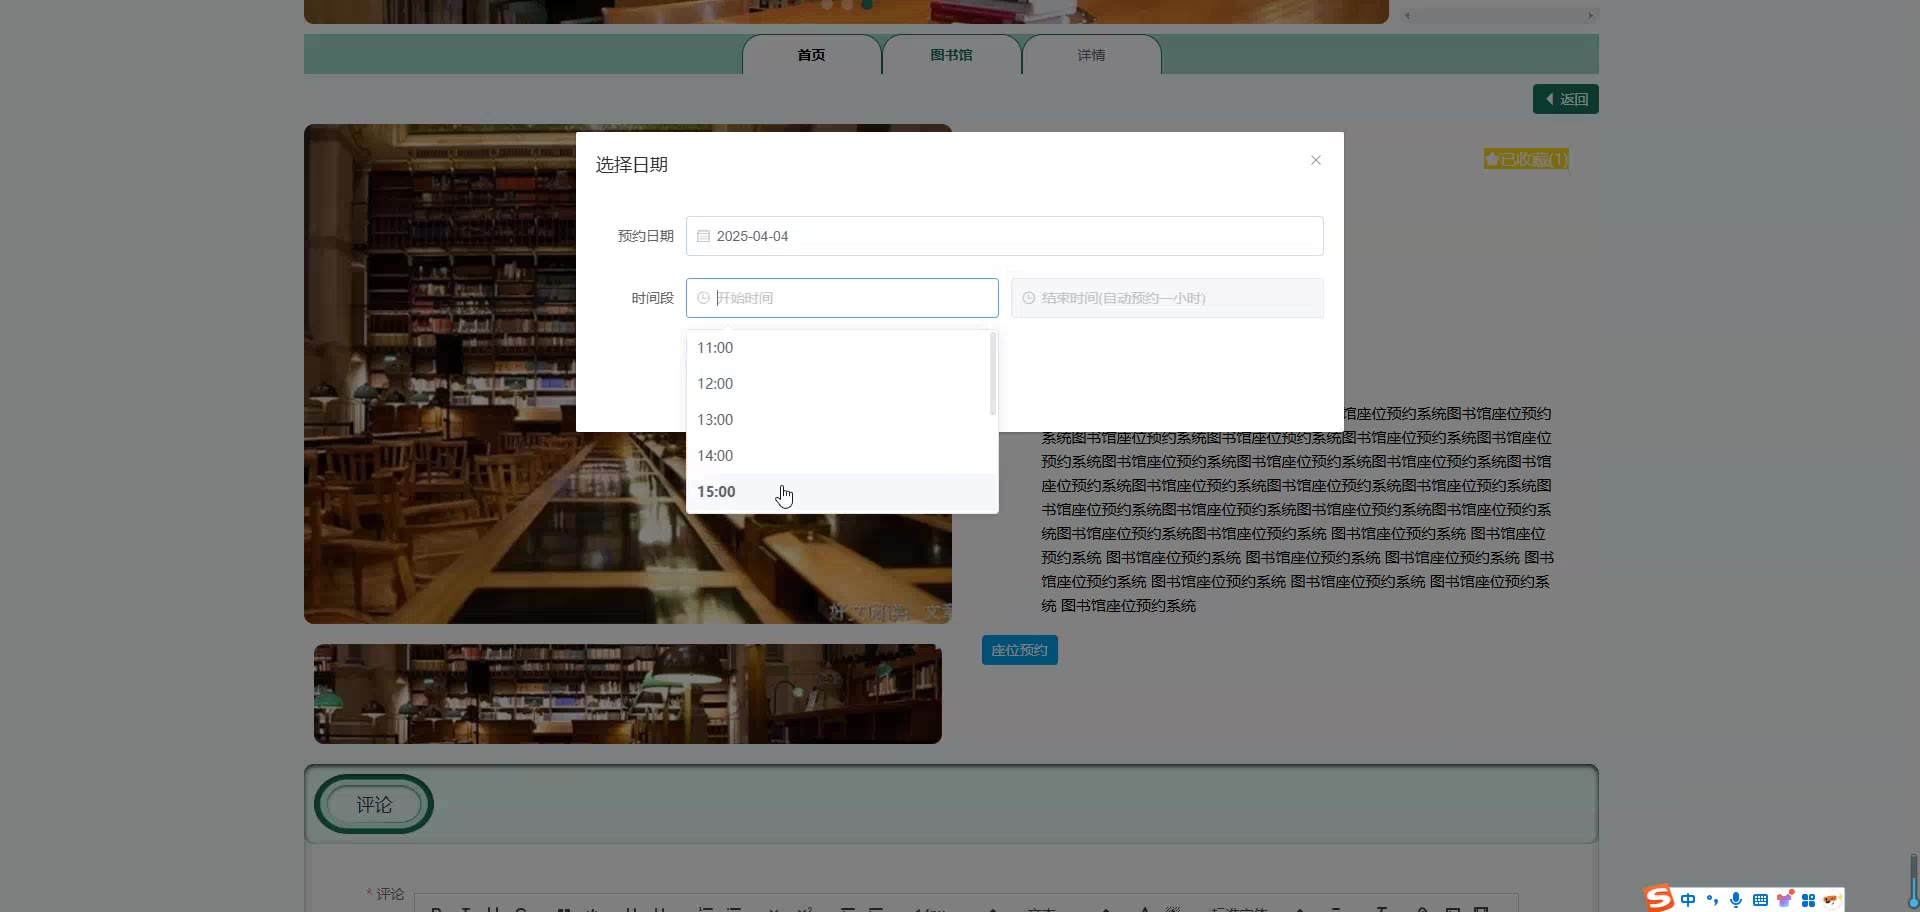The image size is (1920, 912).
Task: Toggle Chinese/English input mode (中)
Action: tap(1688, 900)
